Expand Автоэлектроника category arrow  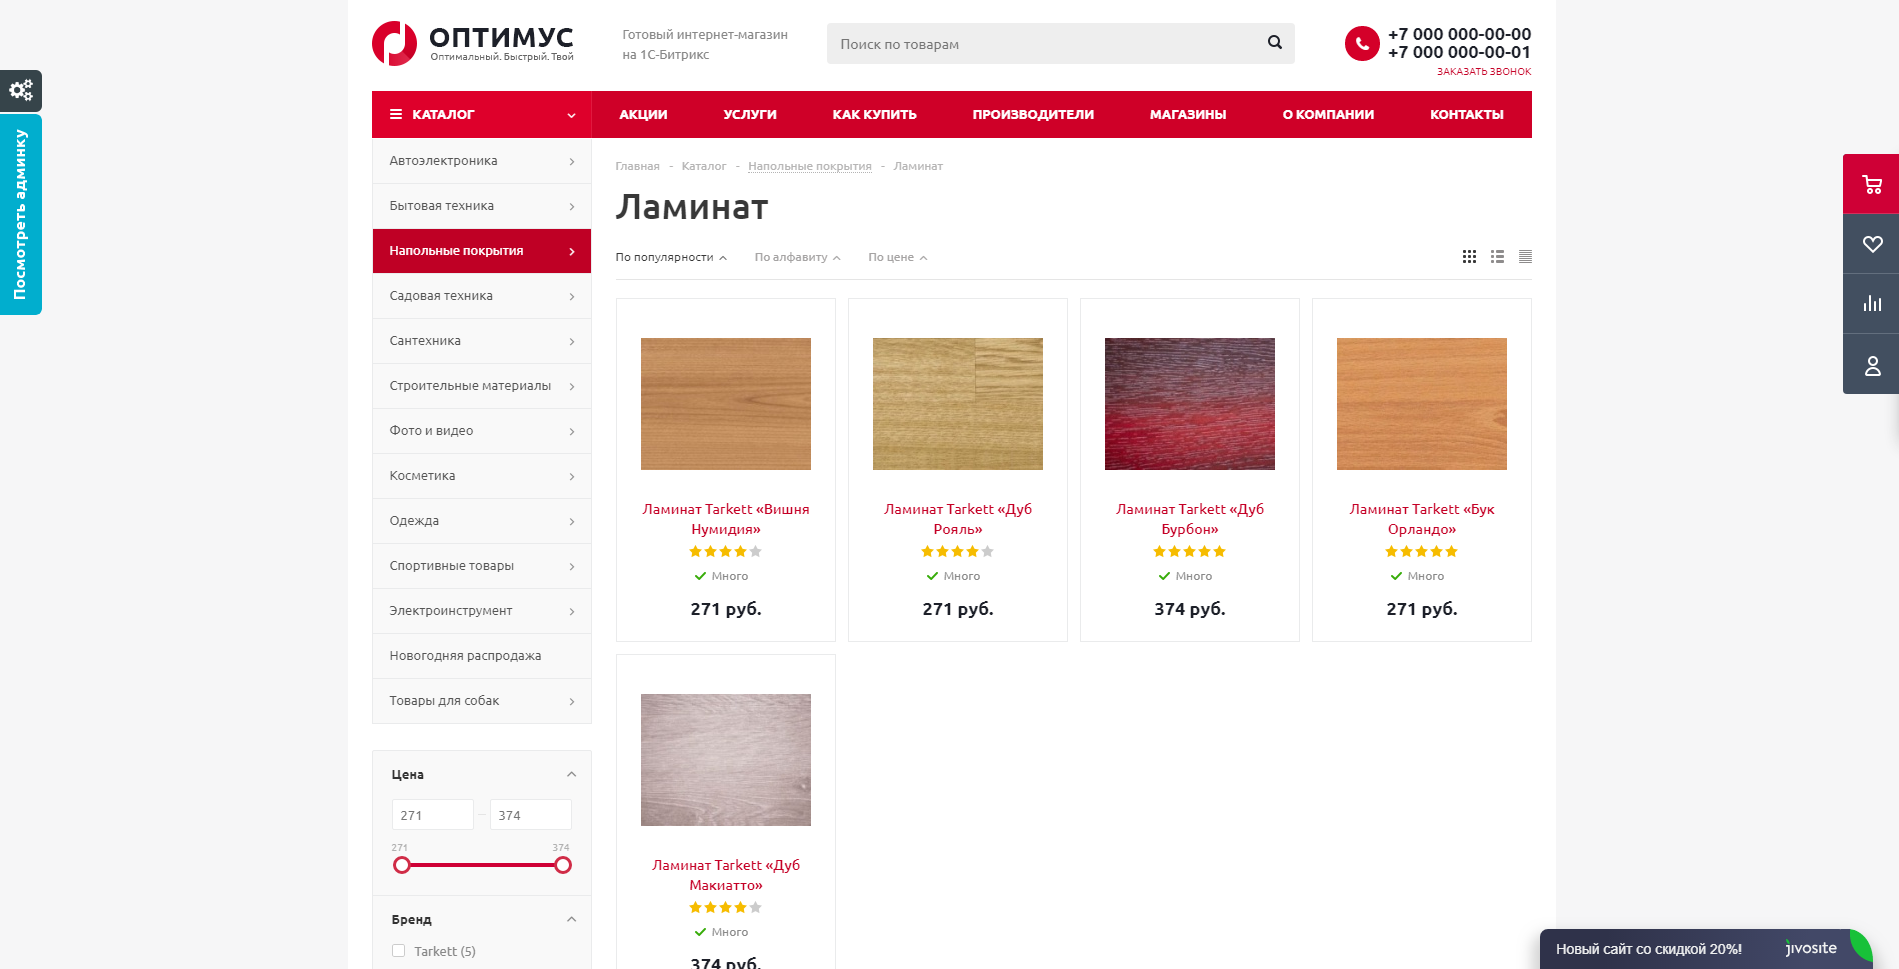571,161
